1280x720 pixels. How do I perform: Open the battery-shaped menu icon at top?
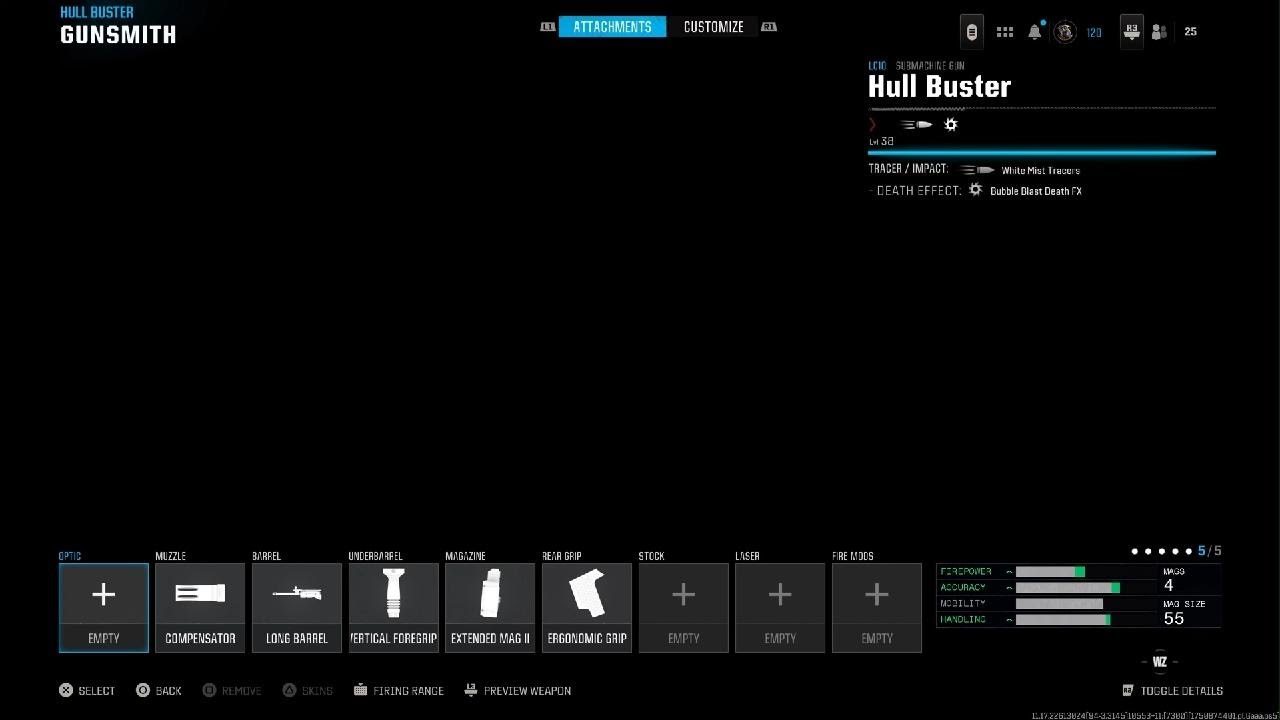point(971,32)
